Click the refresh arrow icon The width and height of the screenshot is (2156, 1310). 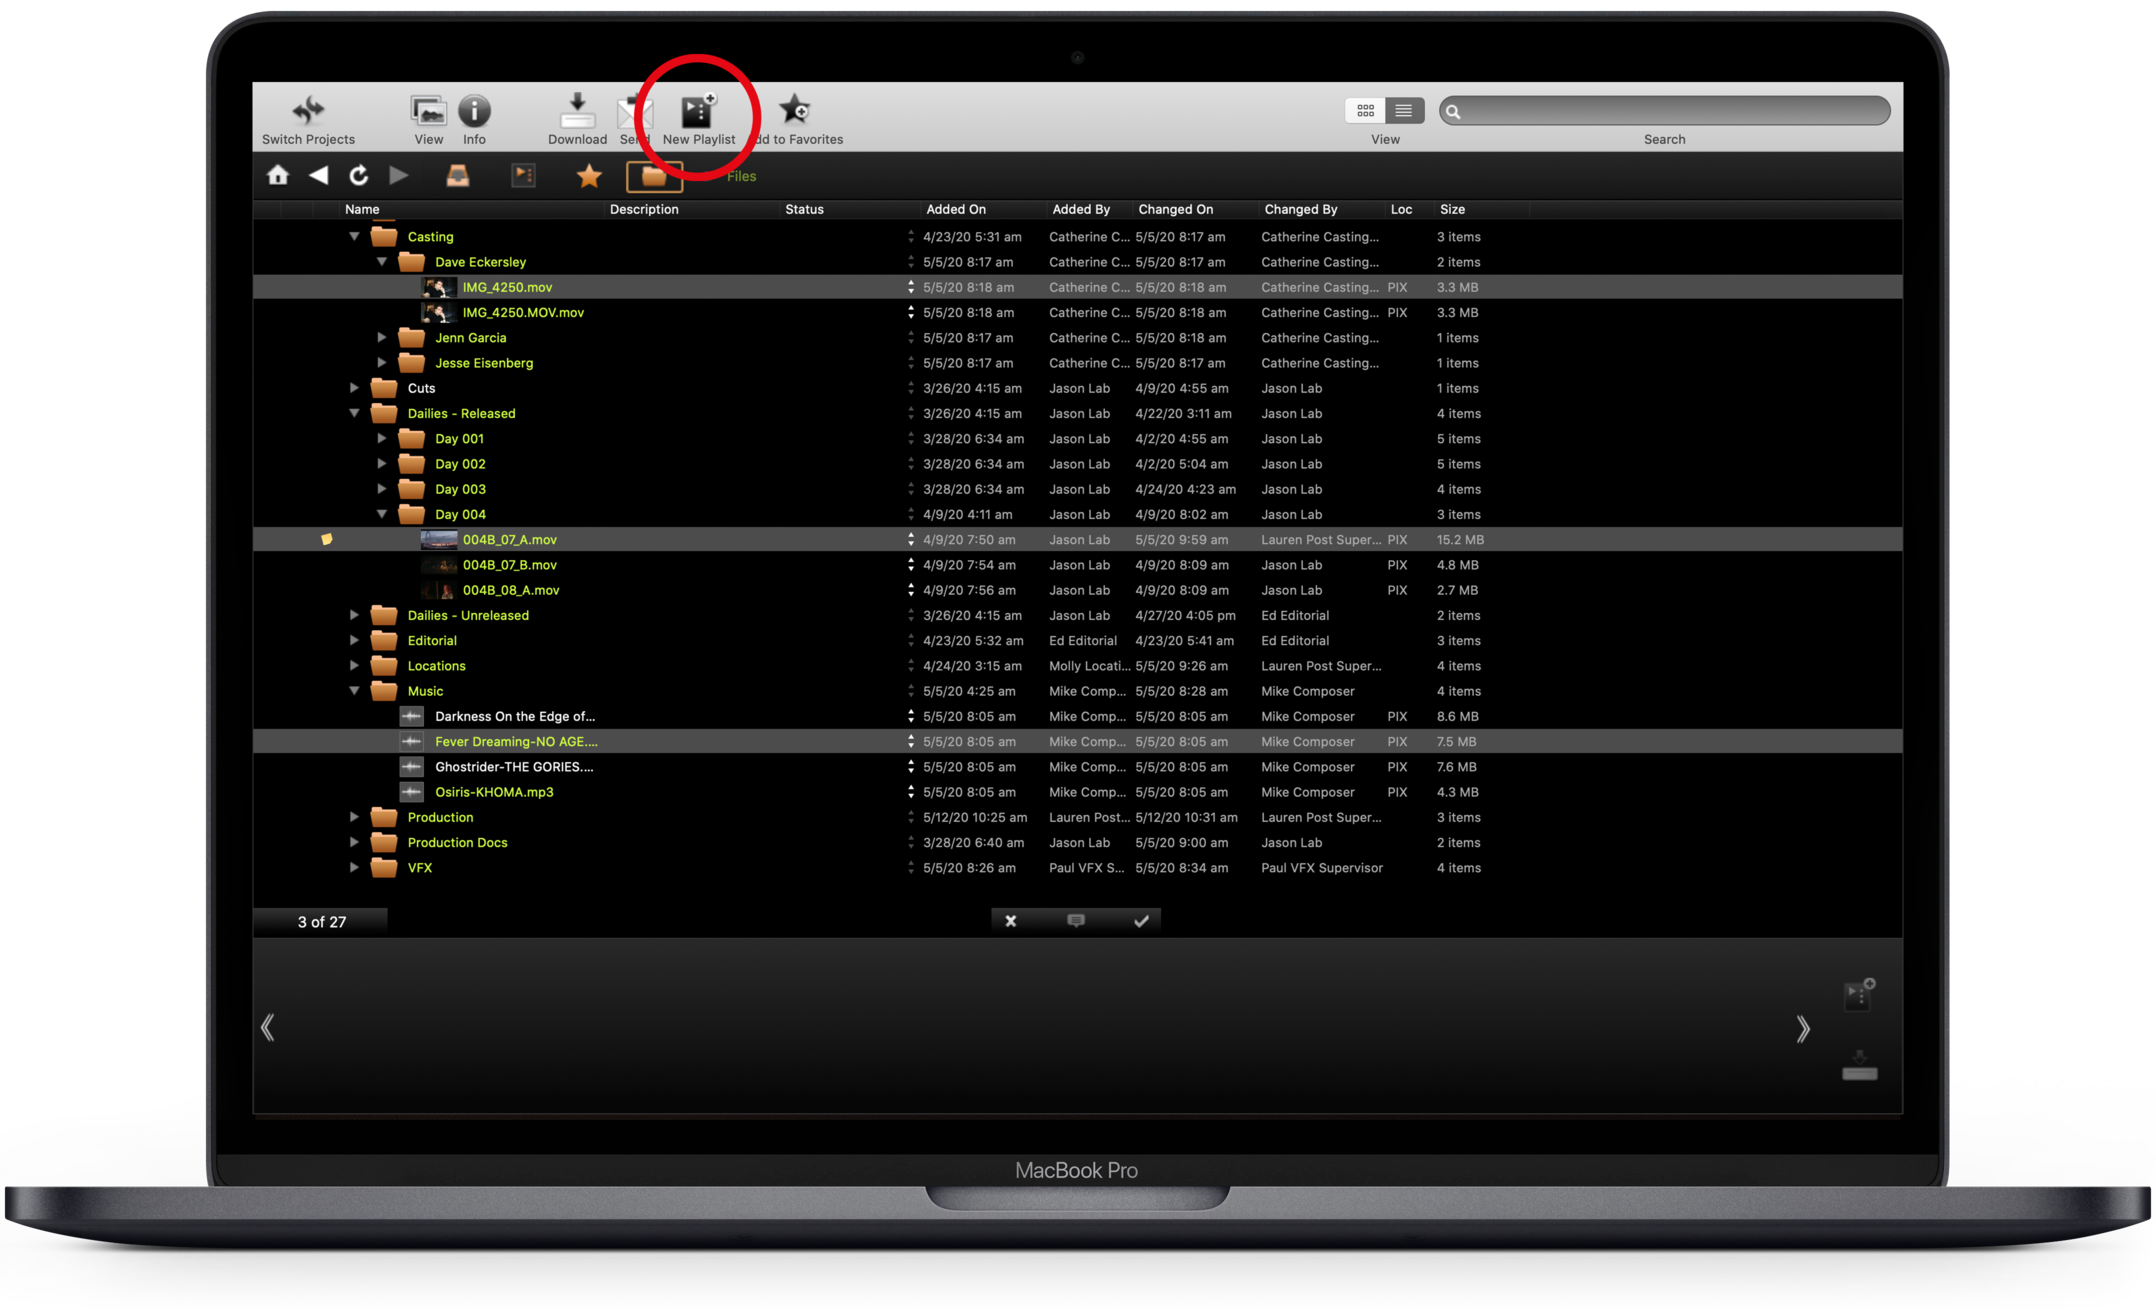point(358,176)
